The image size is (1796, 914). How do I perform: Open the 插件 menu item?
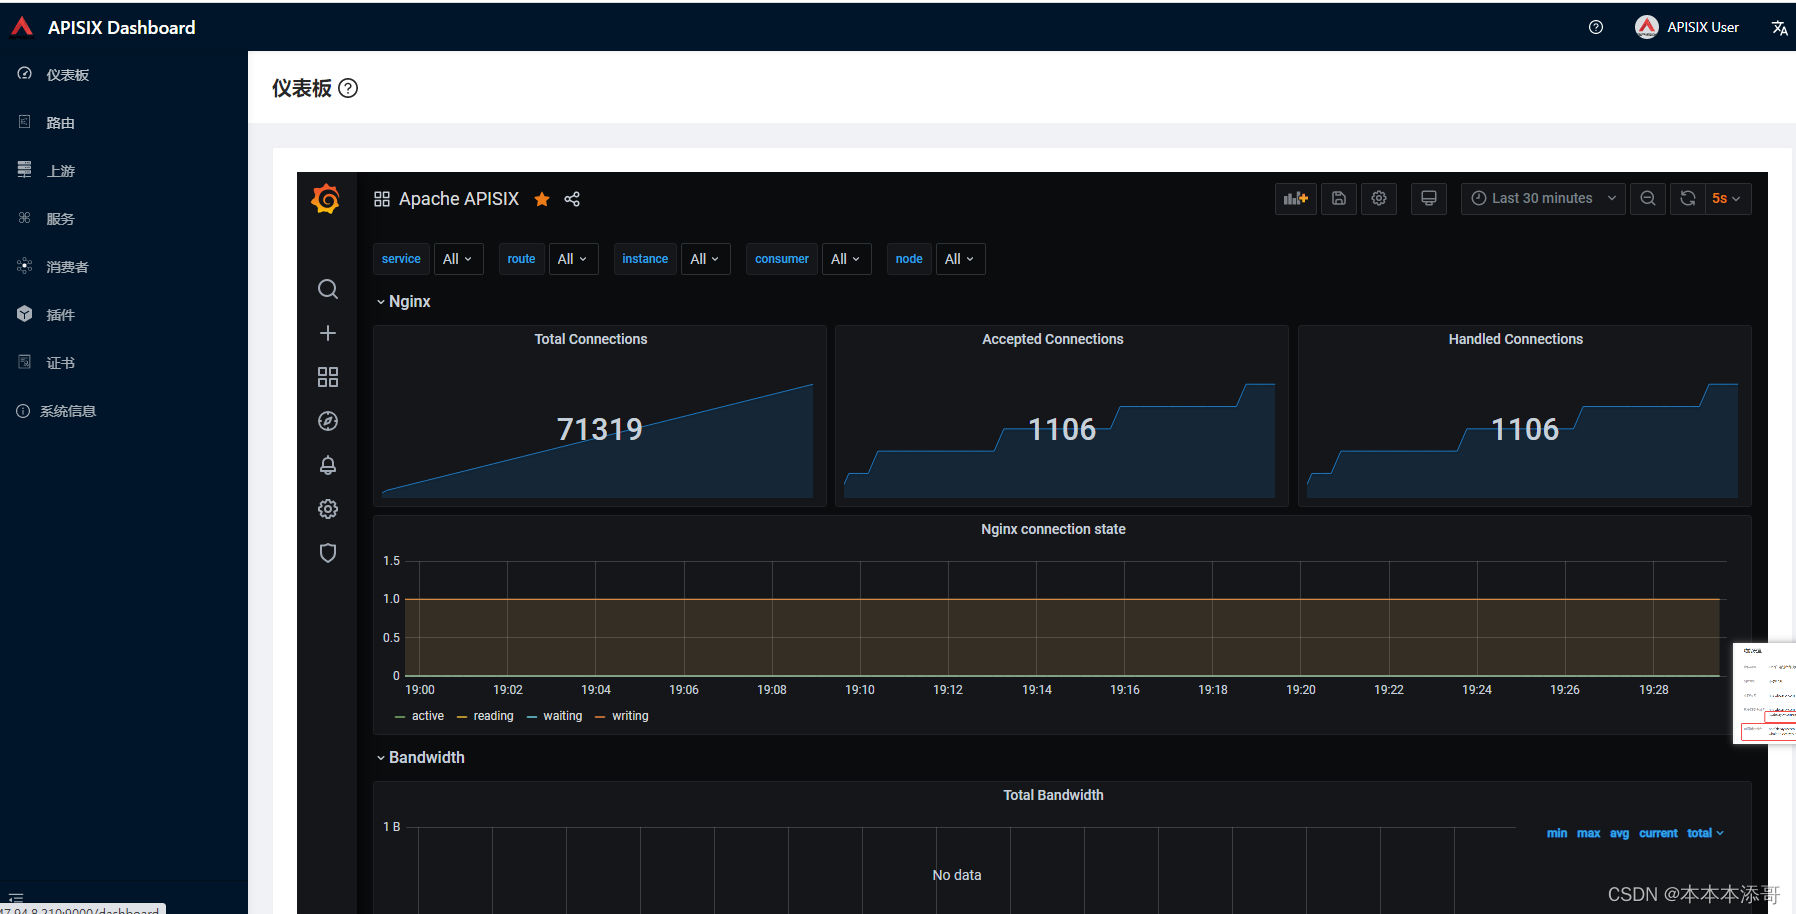[x=124, y=315]
